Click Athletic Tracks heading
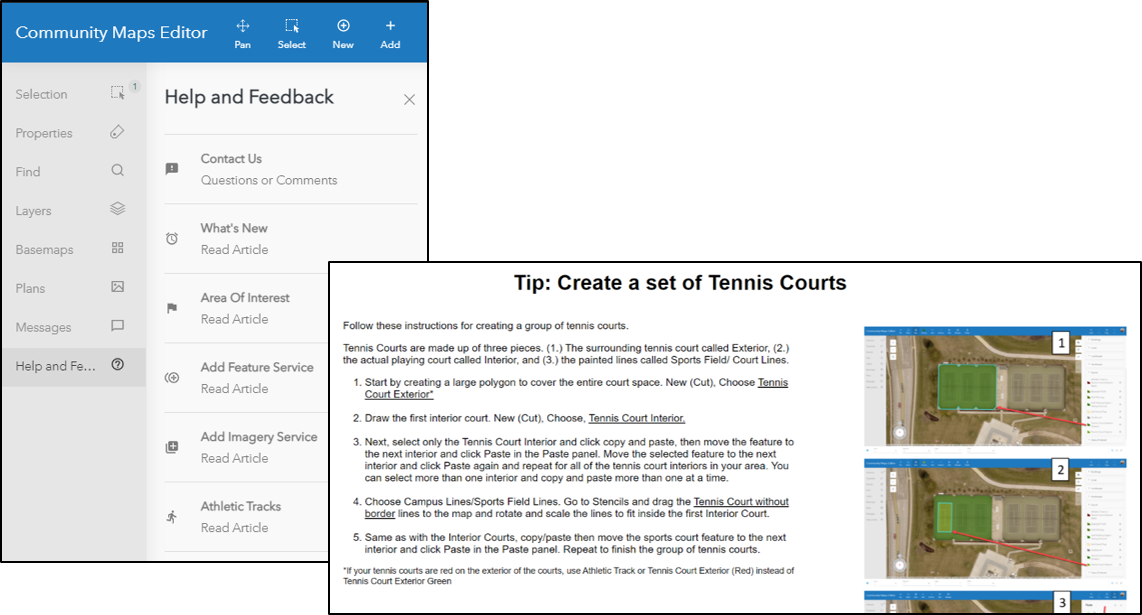The height and width of the screenshot is (615, 1142). click(240, 506)
